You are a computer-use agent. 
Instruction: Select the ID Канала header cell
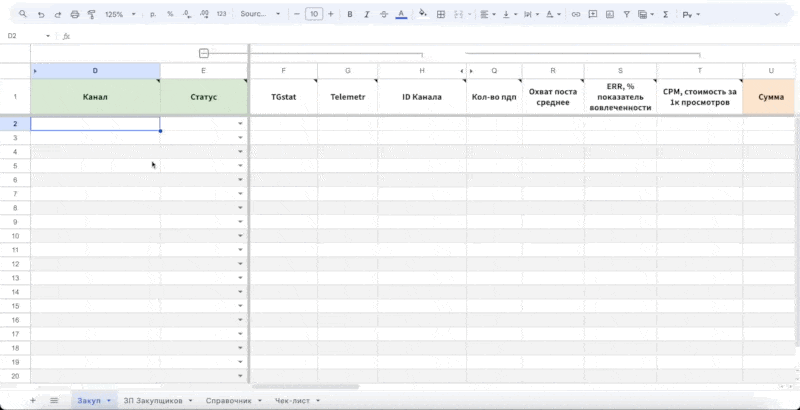coord(422,96)
